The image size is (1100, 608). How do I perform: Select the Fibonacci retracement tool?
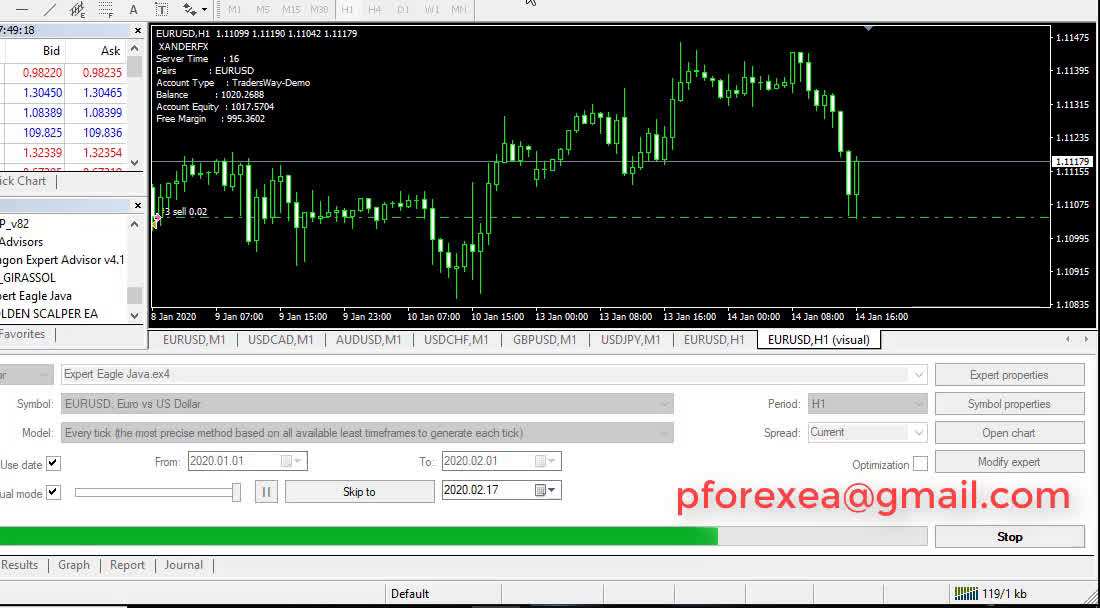(x=106, y=9)
